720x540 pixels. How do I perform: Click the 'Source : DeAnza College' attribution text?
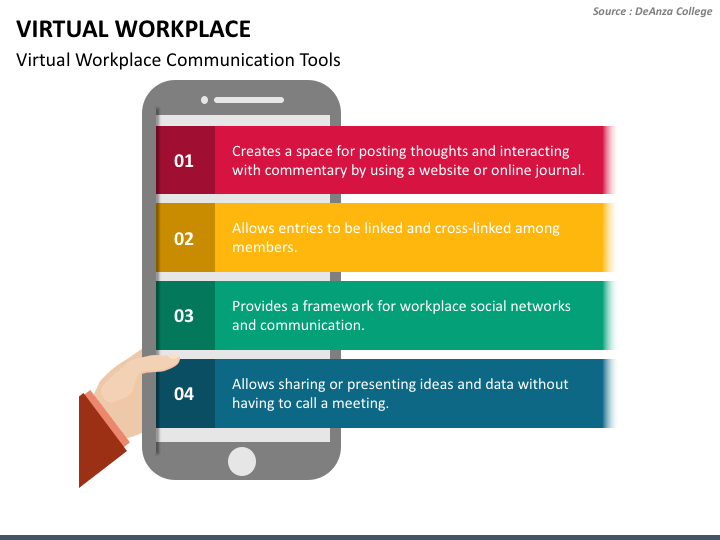tap(652, 11)
